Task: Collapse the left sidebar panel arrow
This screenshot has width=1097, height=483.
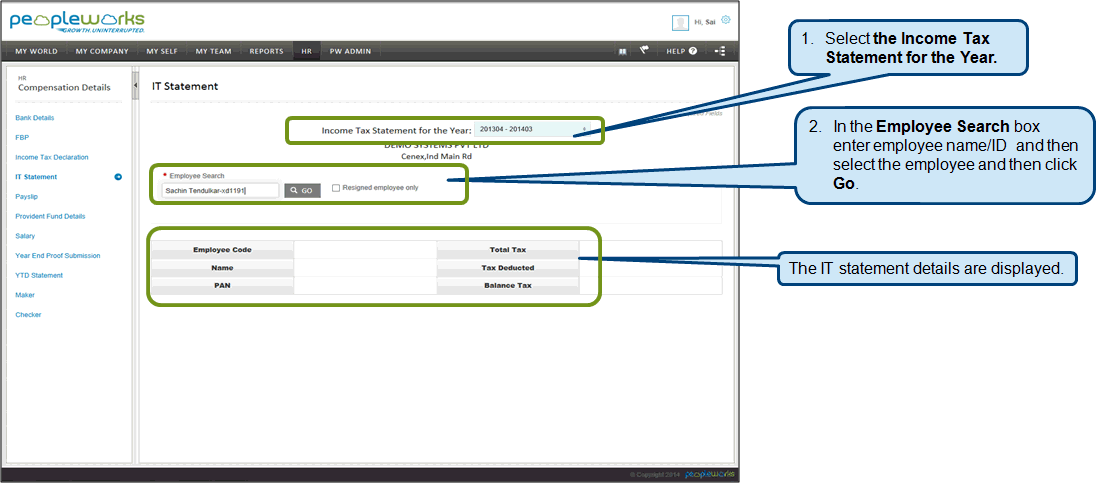Action: (135, 87)
